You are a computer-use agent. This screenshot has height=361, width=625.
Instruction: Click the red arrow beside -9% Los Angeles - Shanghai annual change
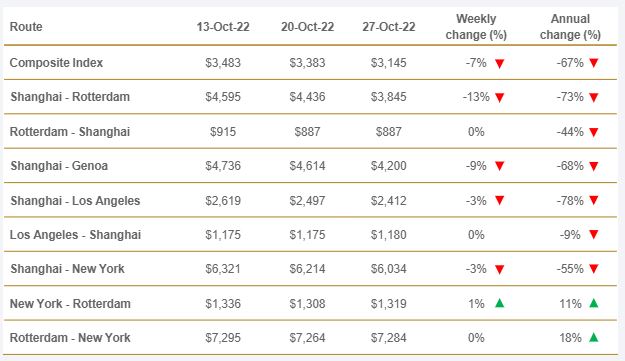(594, 235)
